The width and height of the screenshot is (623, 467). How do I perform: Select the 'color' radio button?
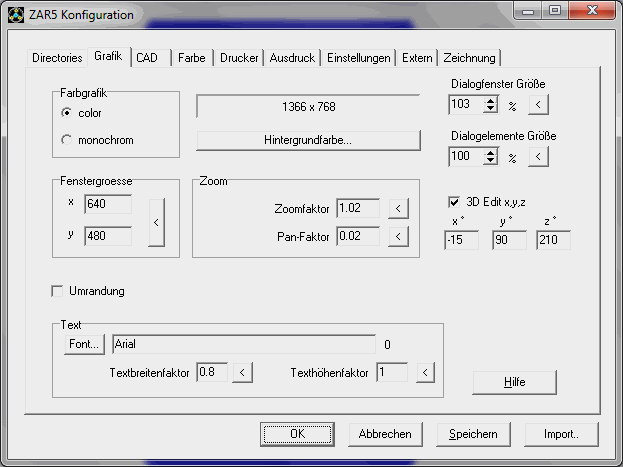point(67,113)
